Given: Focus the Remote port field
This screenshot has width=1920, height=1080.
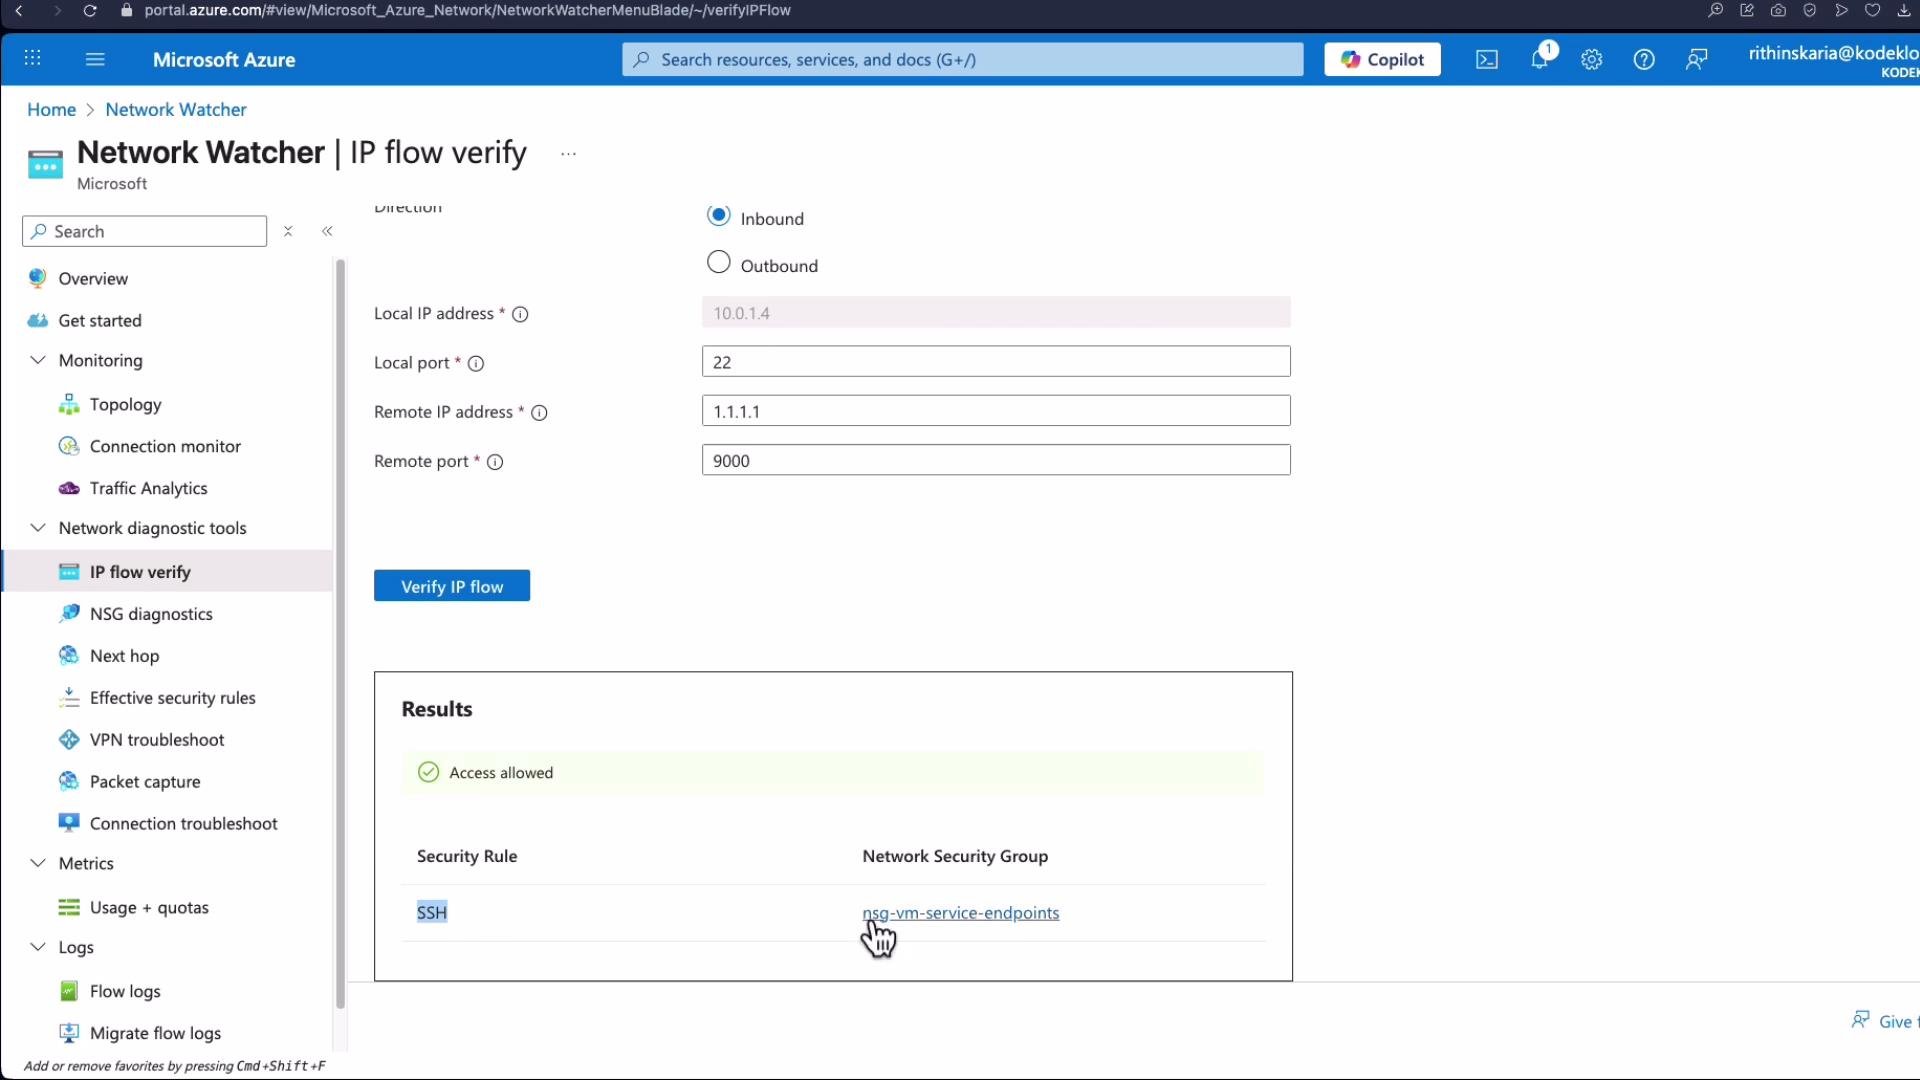Looking at the screenshot, I should point(996,460).
